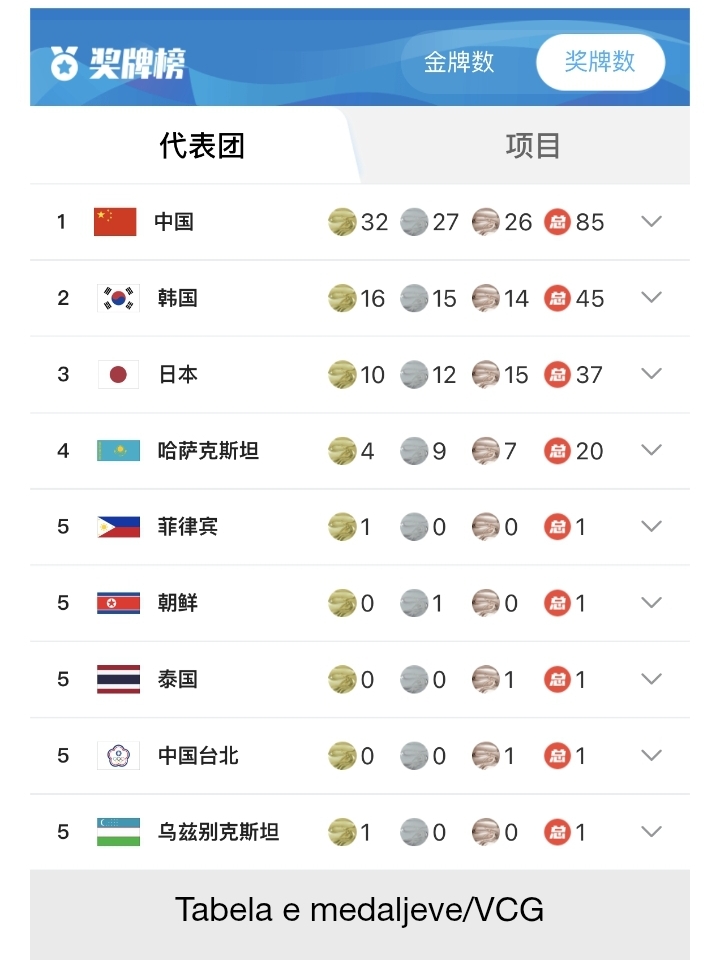Click Japan's flag icon
720x965 pixels.
click(118, 374)
